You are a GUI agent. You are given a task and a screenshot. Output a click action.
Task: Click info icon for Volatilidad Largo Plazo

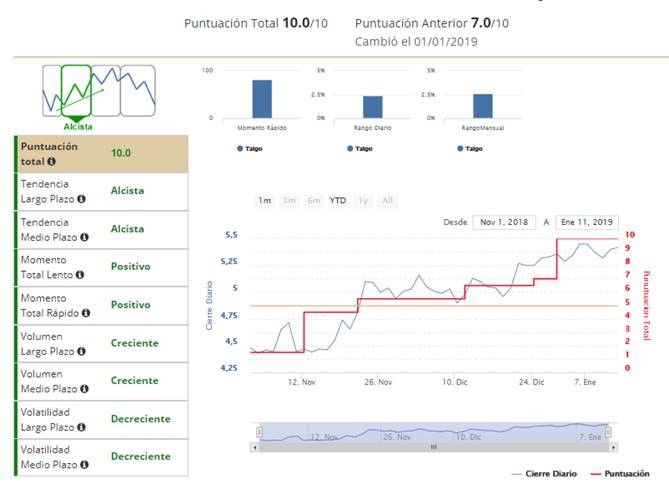(x=81, y=427)
